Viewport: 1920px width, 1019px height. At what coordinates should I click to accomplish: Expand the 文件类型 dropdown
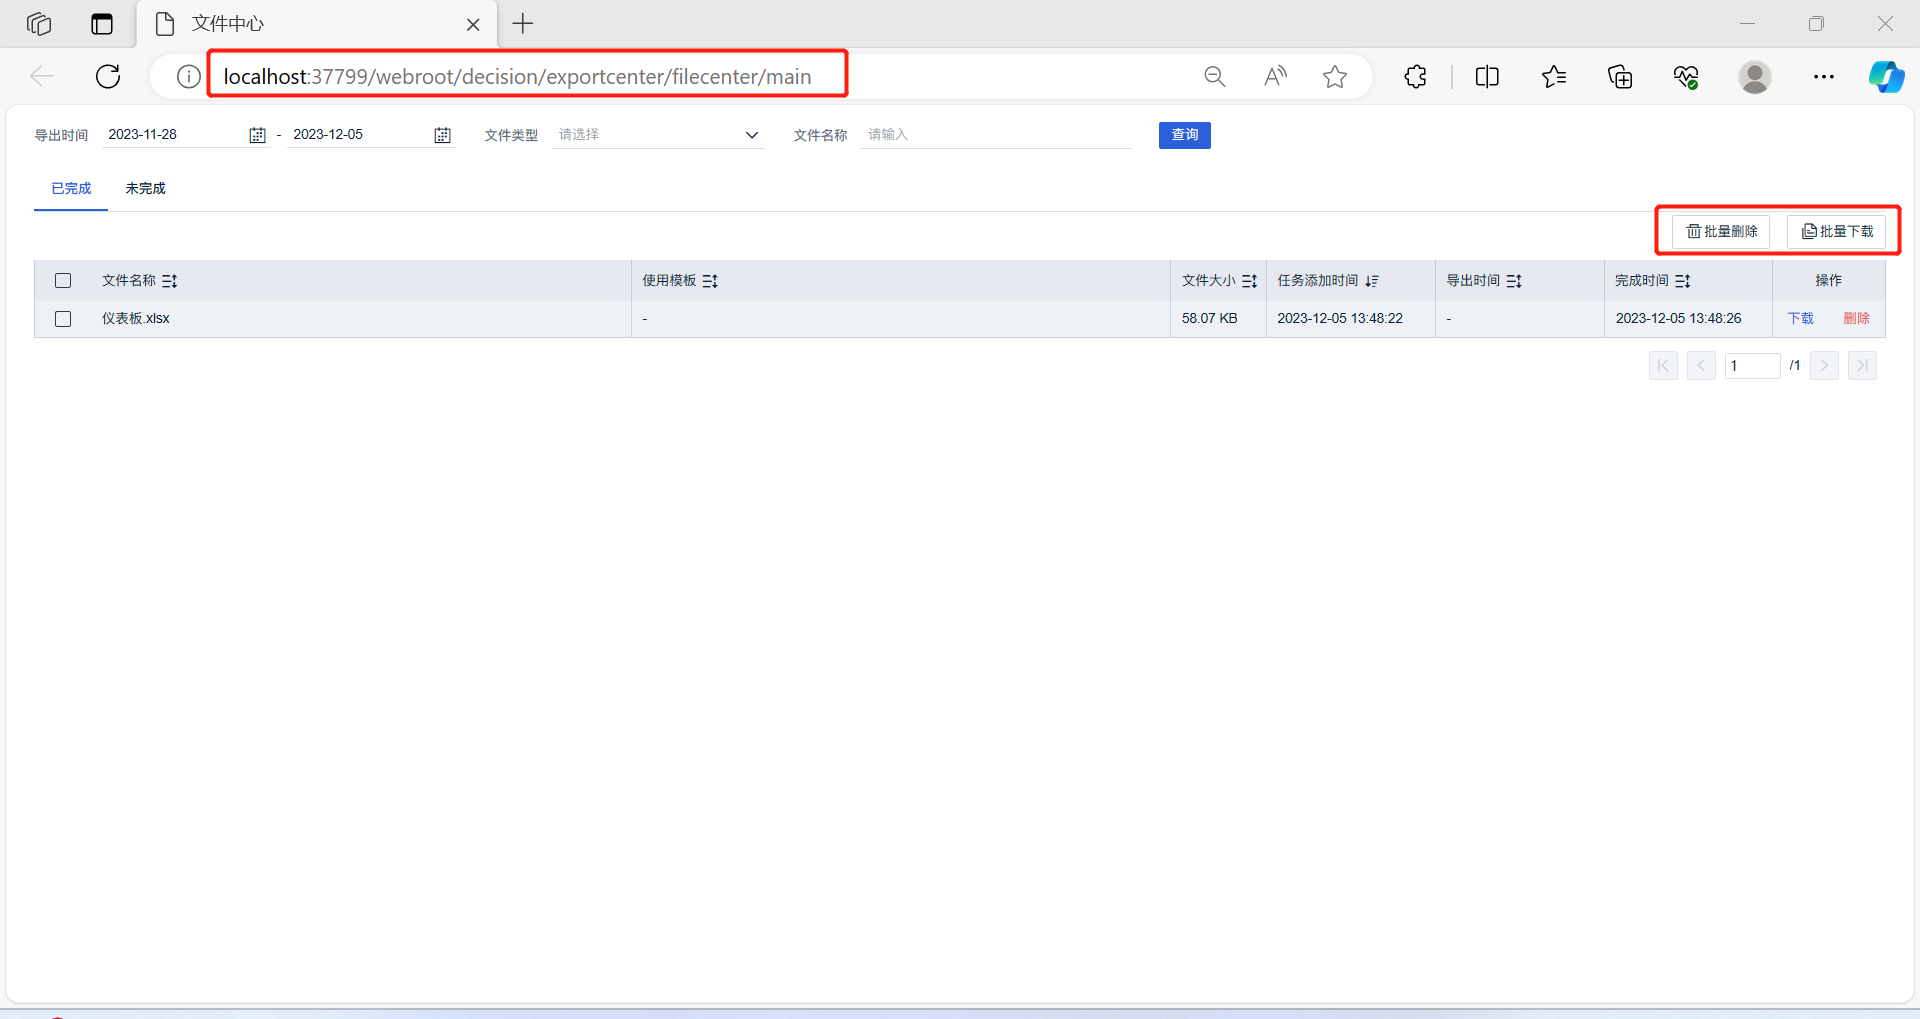click(658, 135)
